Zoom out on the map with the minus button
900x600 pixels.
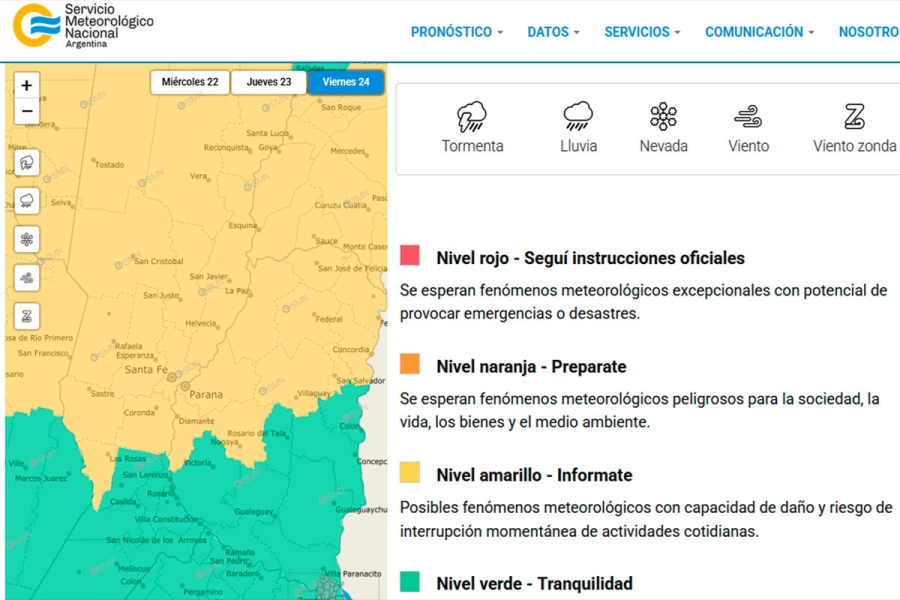27,111
